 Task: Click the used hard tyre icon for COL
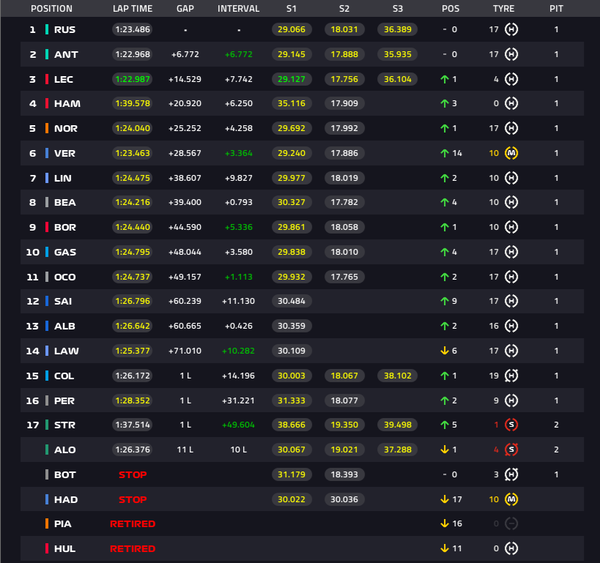pyautogui.click(x=511, y=376)
